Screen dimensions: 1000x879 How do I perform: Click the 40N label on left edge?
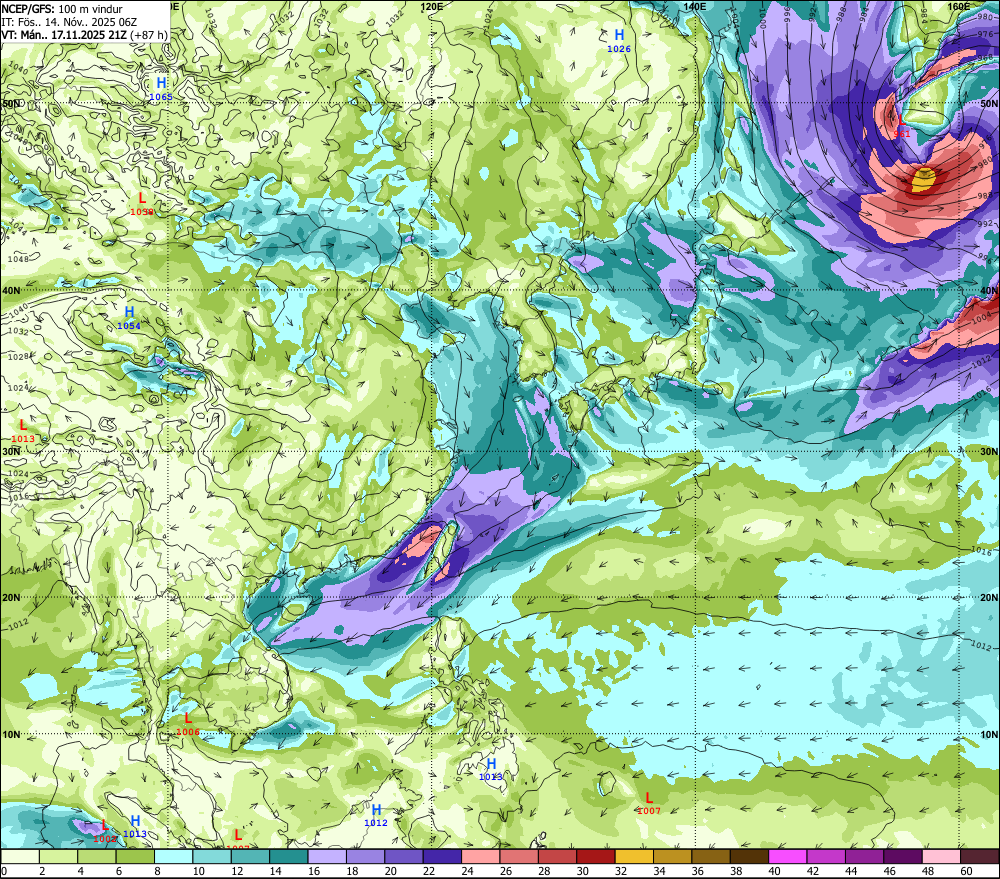point(11,290)
